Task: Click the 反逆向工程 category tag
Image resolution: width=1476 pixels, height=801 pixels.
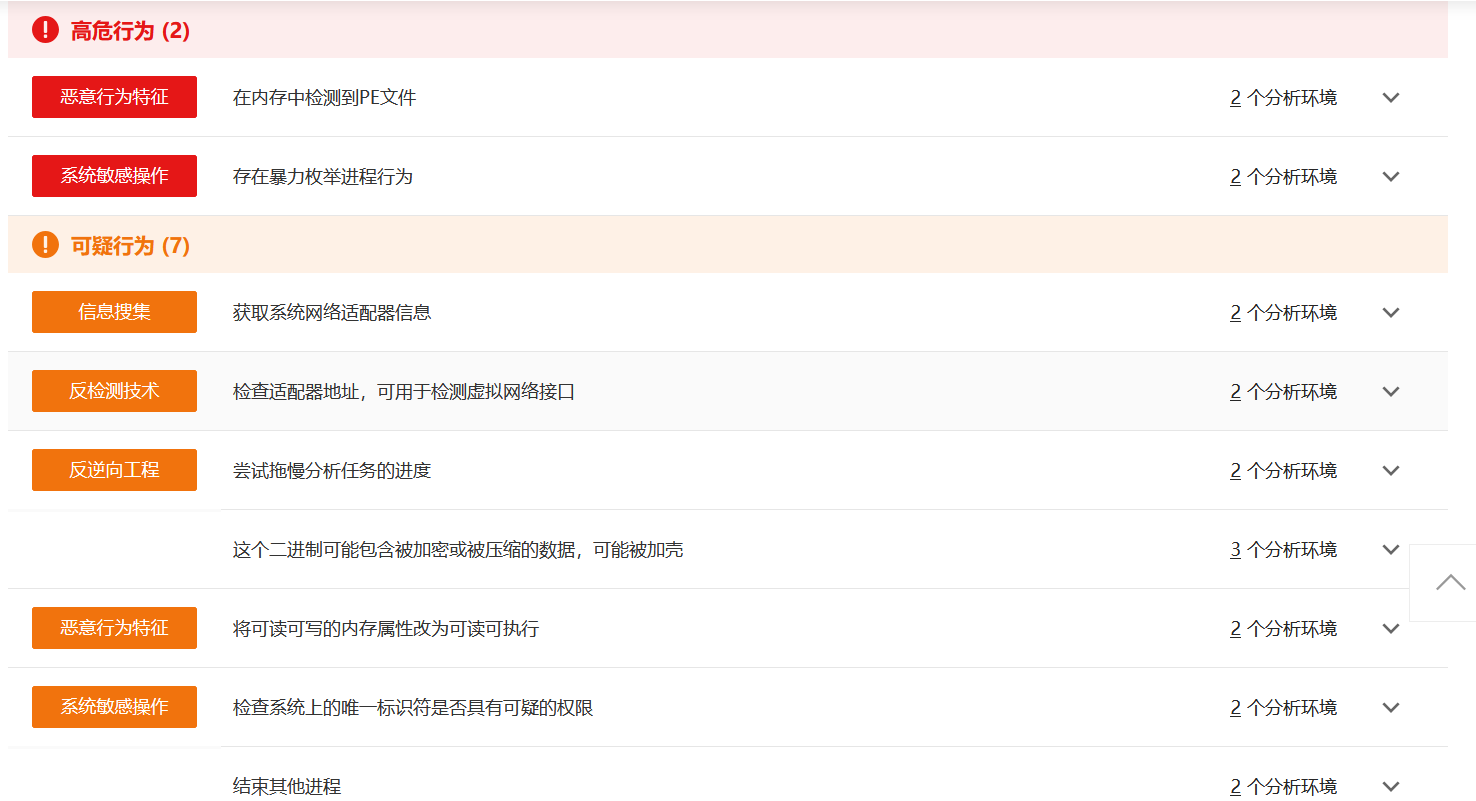Action: coord(114,470)
